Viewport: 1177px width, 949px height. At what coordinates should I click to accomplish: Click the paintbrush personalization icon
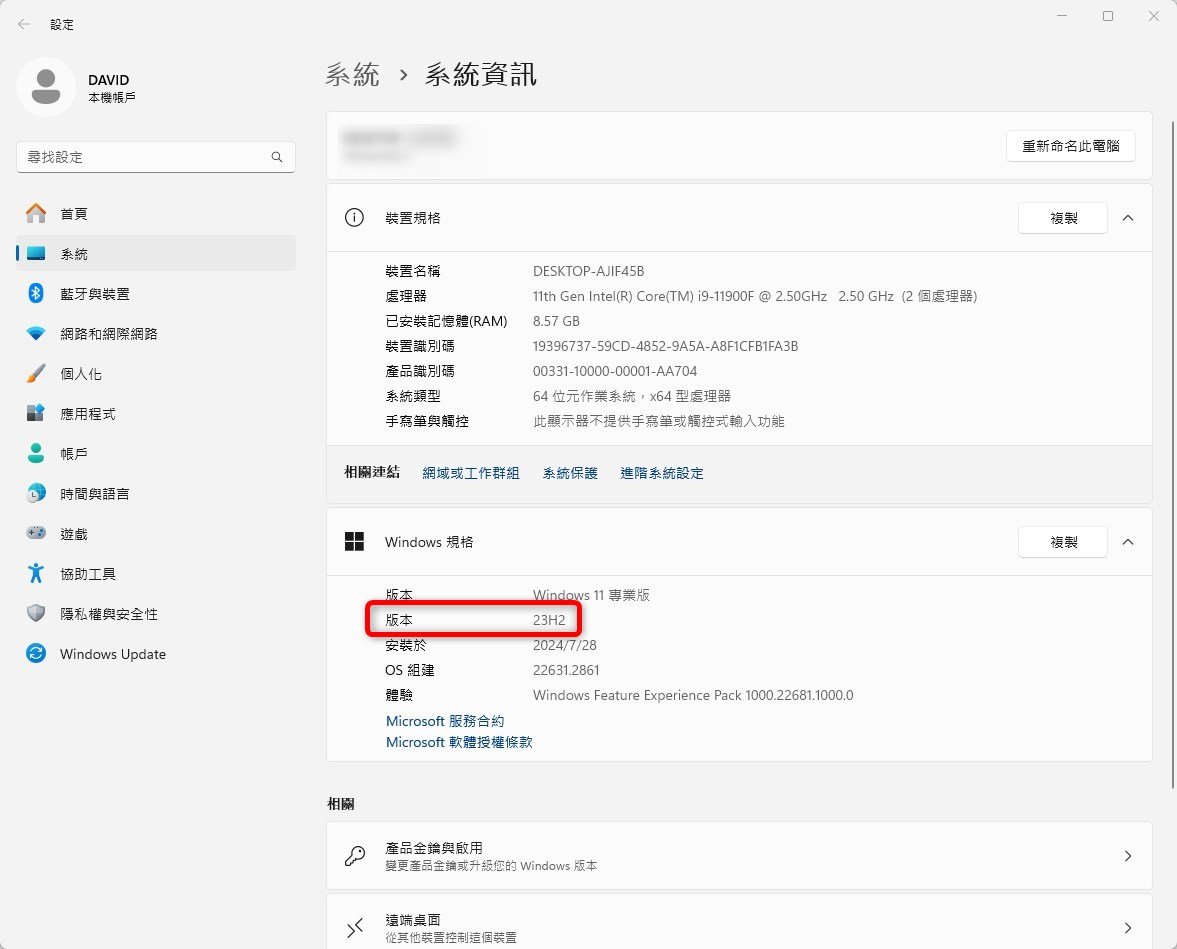[36, 373]
